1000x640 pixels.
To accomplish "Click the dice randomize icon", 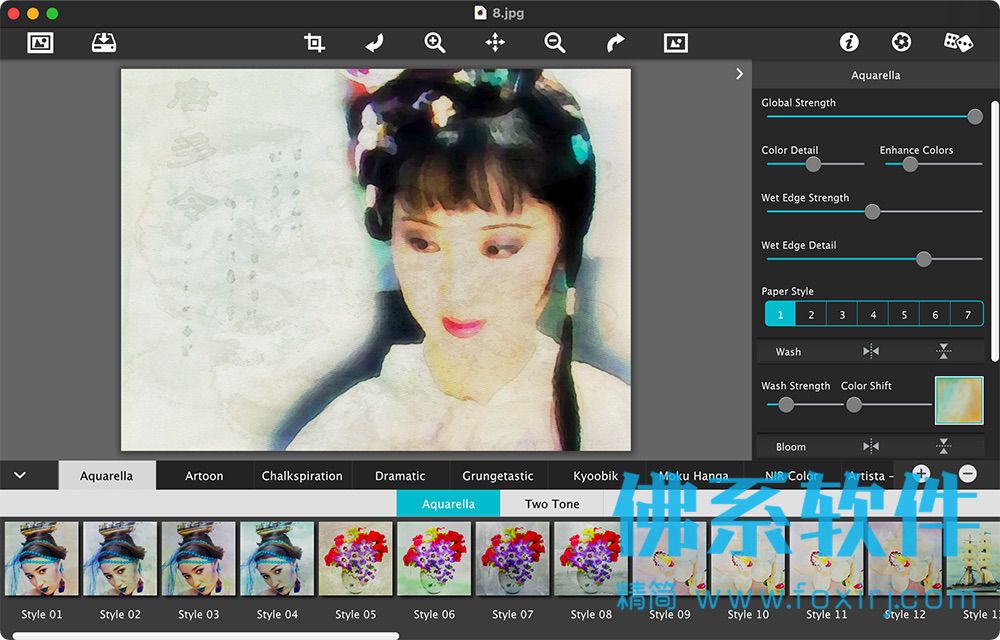I will coord(958,42).
